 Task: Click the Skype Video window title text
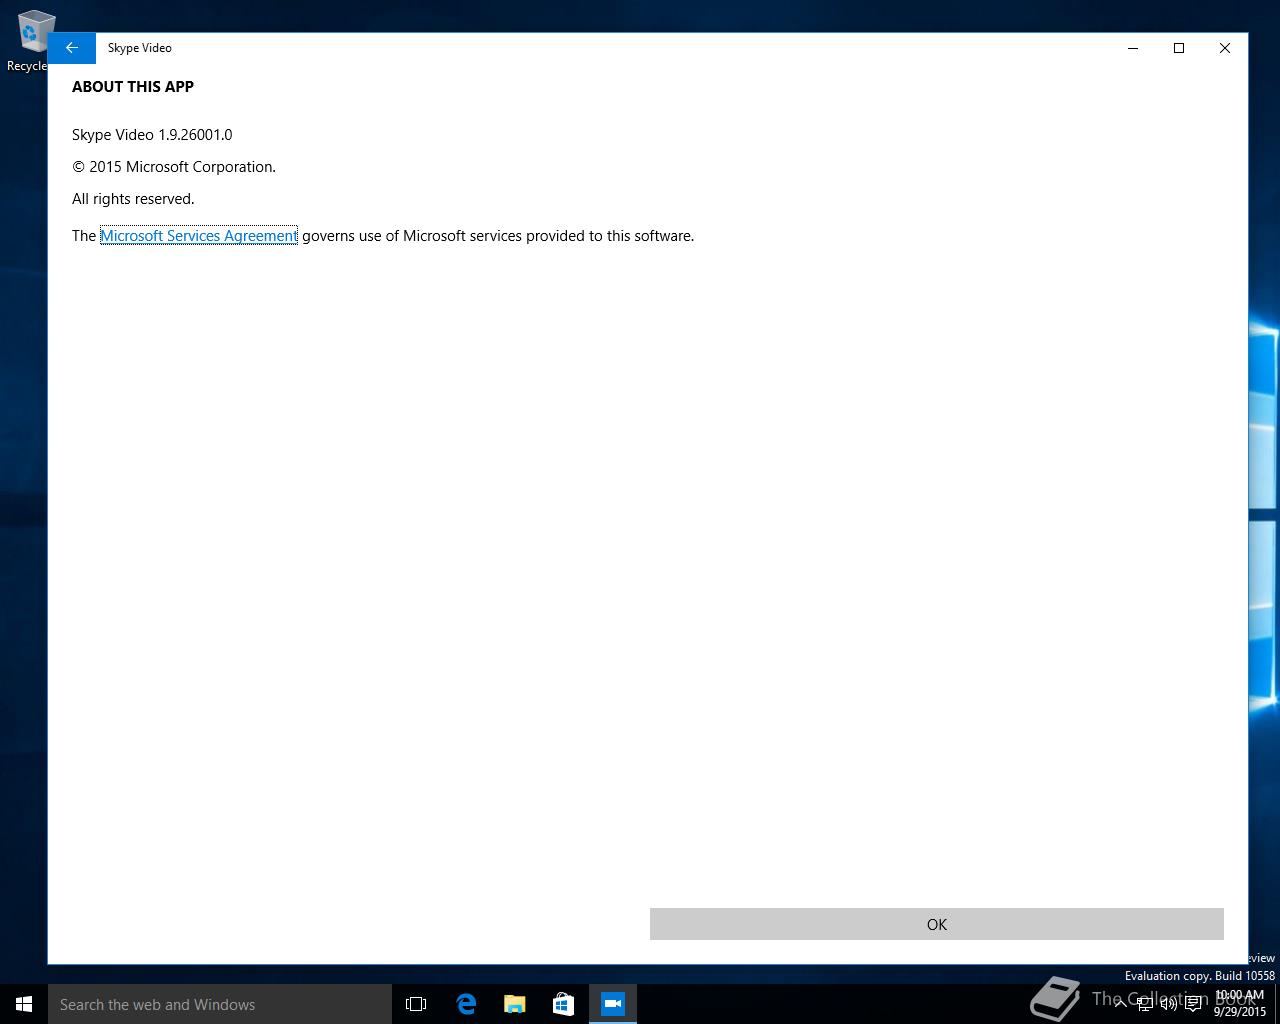pyautogui.click(x=140, y=48)
